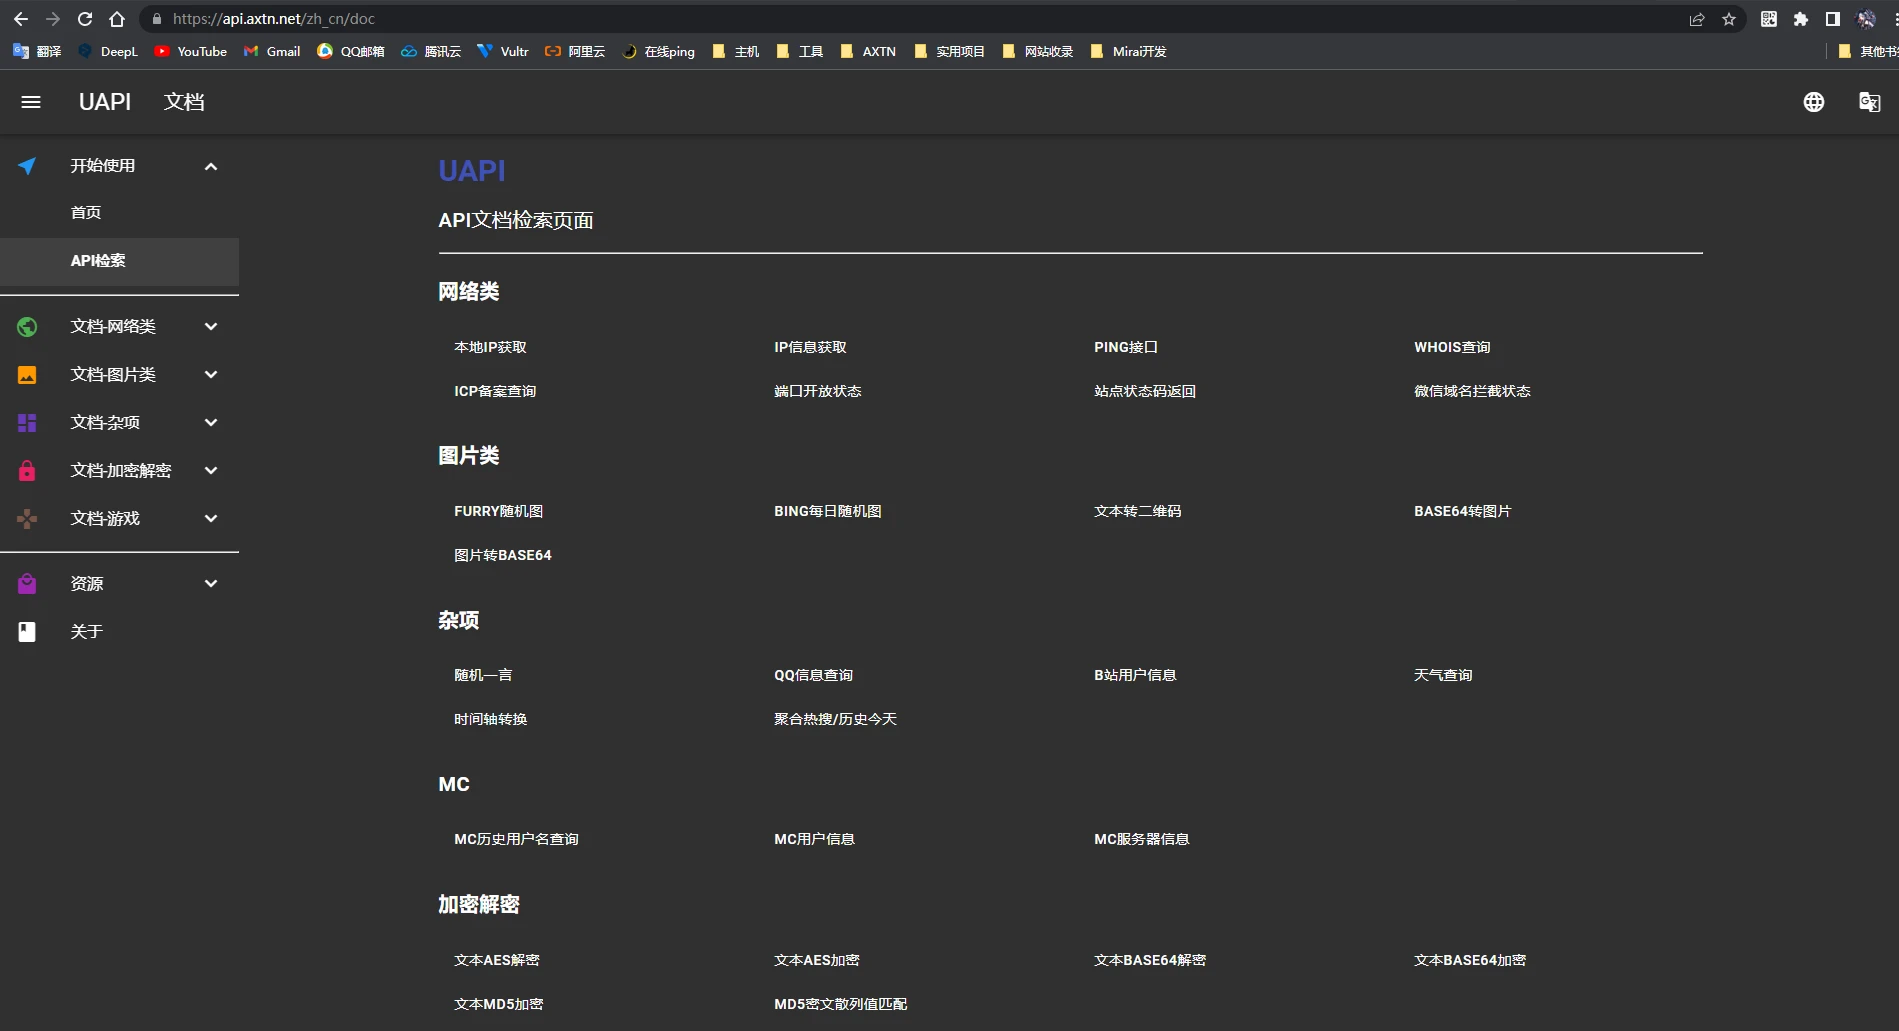The width and height of the screenshot is (1899, 1031).
Task: Open 聚合热搜/历史今天 link
Action: pos(836,719)
